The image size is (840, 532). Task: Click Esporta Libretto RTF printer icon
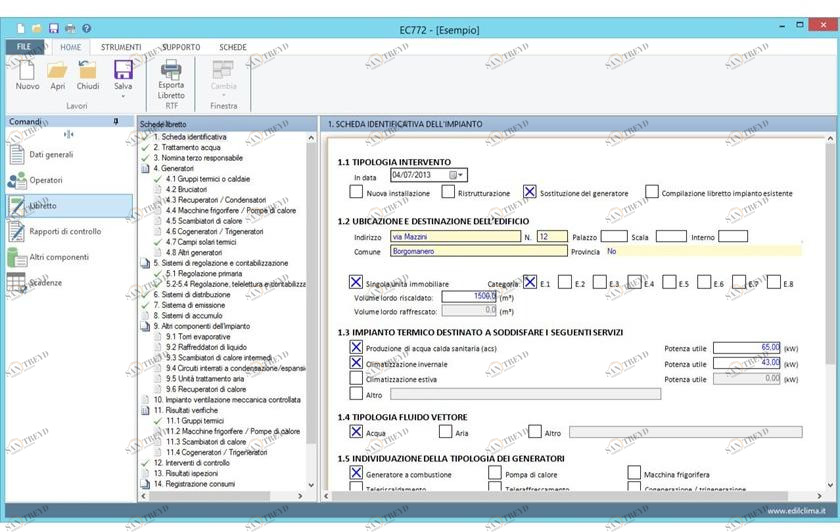171,70
